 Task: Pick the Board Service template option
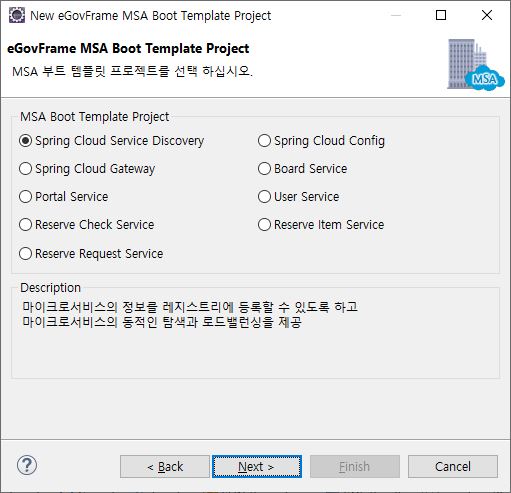pyautogui.click(x=303, y=169)
